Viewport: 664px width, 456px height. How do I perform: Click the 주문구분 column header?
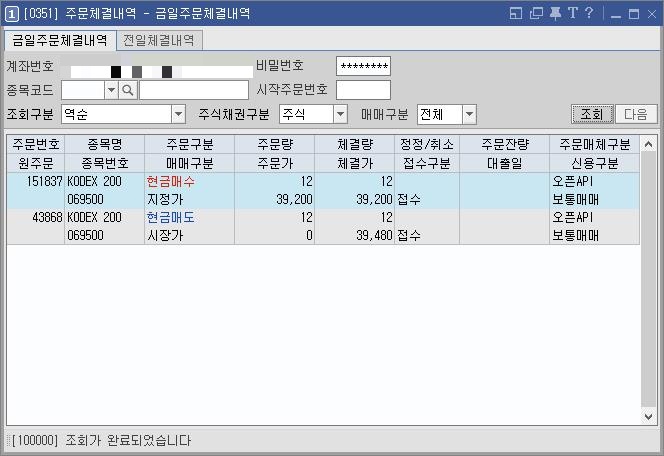tap(189, 144)
